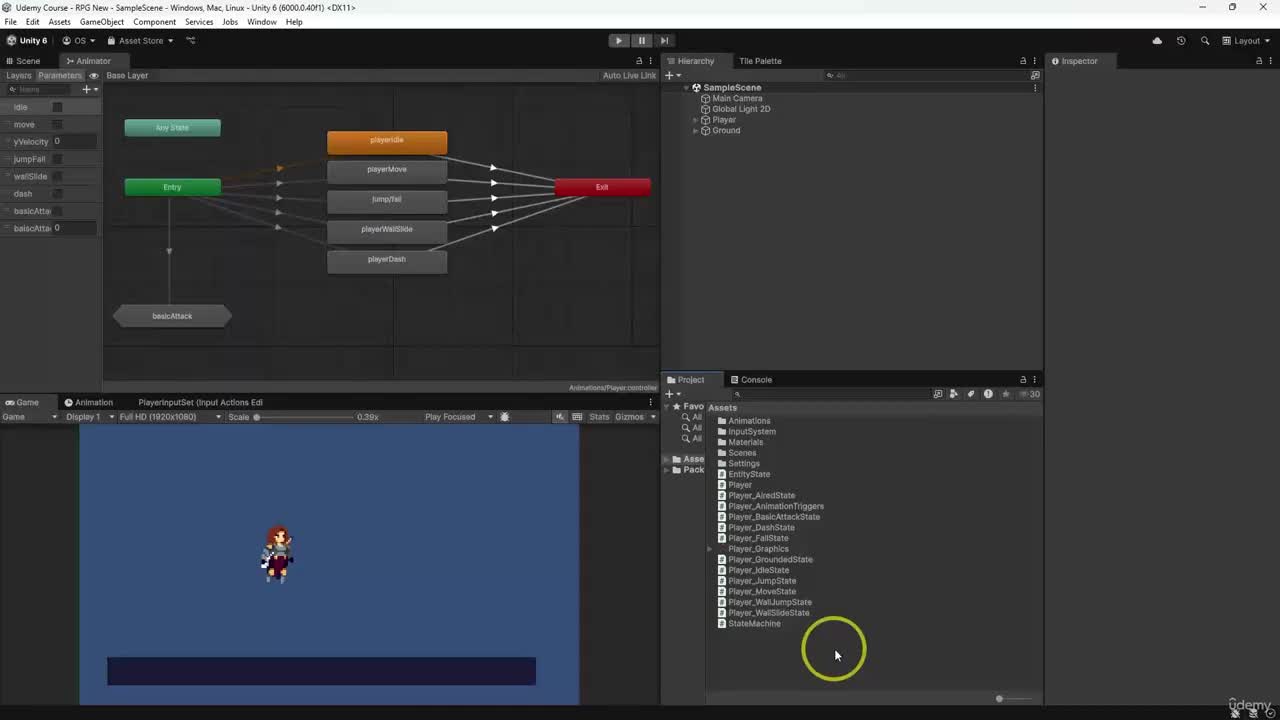Toggle the basicAttack parameter checkbox
The height and width of the screenshot is (720, 1280).
coord(57,211)
